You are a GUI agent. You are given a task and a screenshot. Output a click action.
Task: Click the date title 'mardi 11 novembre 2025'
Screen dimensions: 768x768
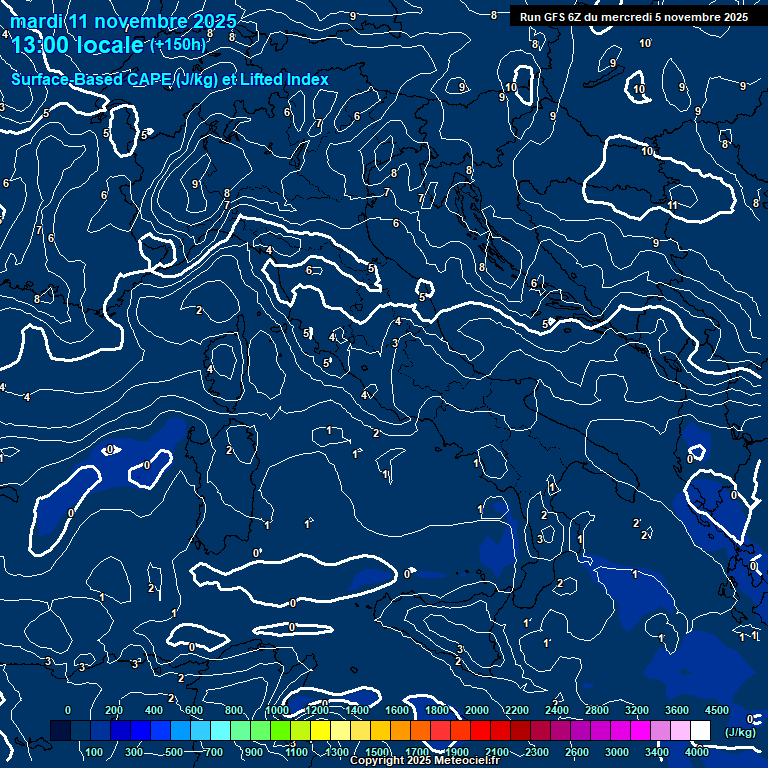coord(123,21)
